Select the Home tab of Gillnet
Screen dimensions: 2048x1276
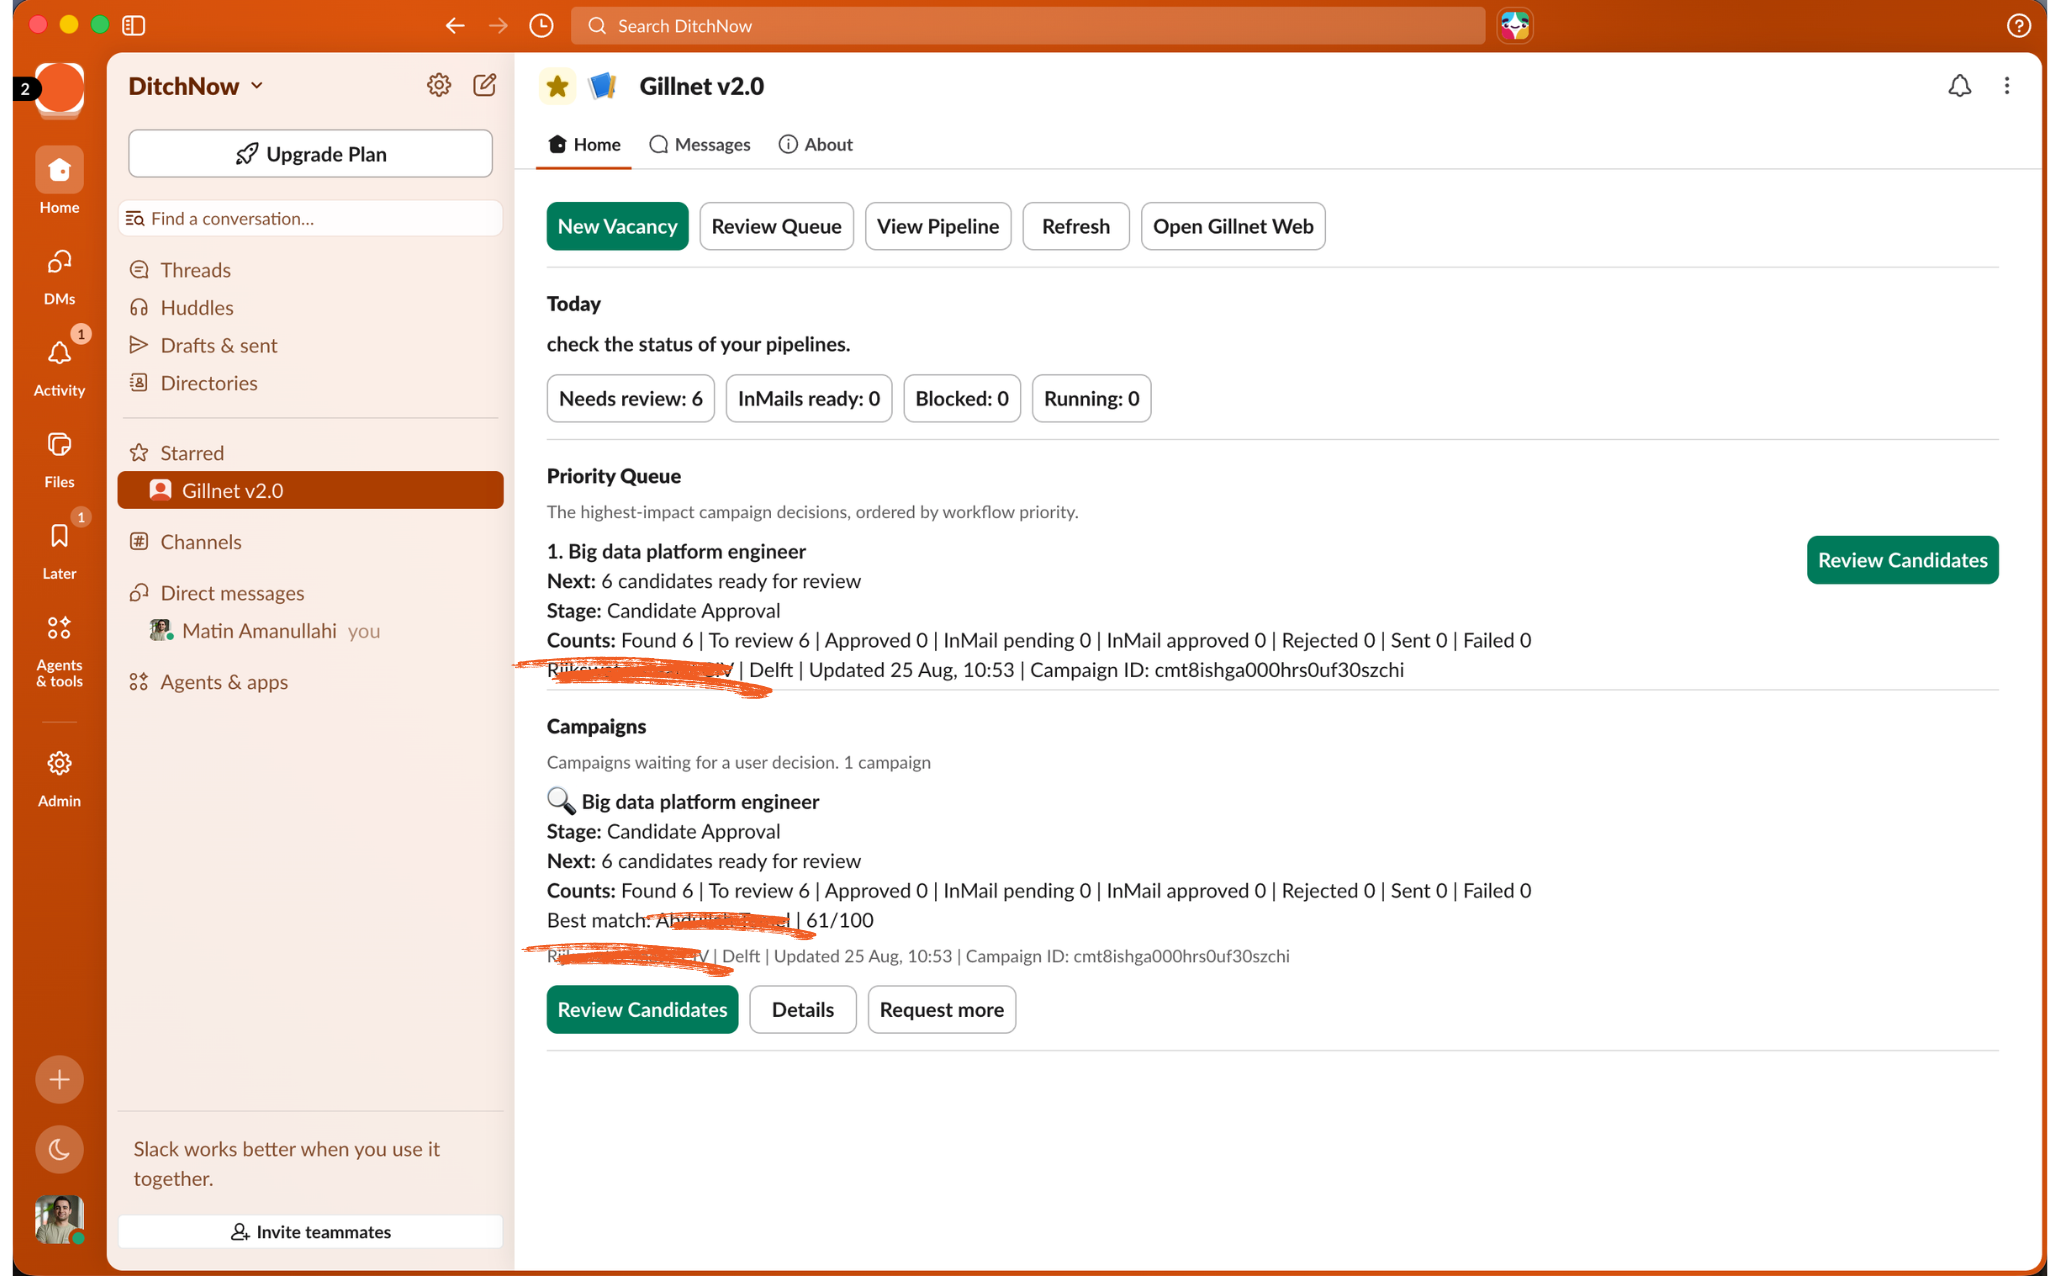click(x=585, y=144)
